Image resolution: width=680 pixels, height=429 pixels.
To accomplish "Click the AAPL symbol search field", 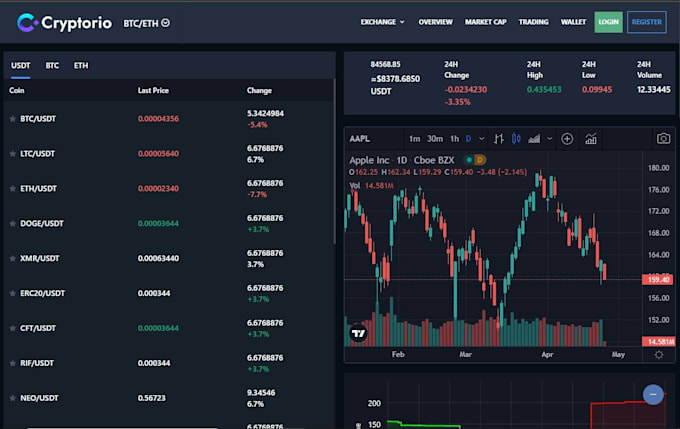I will click(363, 139).
